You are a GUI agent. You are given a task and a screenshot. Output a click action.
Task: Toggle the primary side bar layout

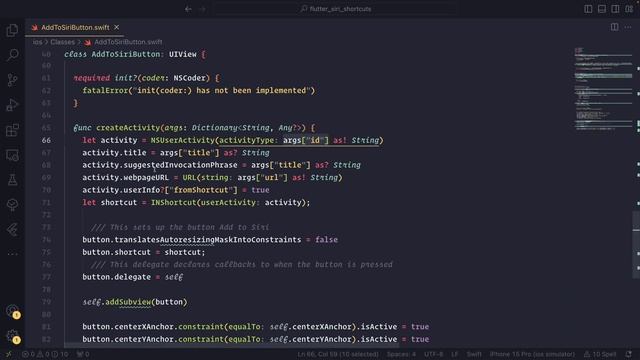coord(588,9)
